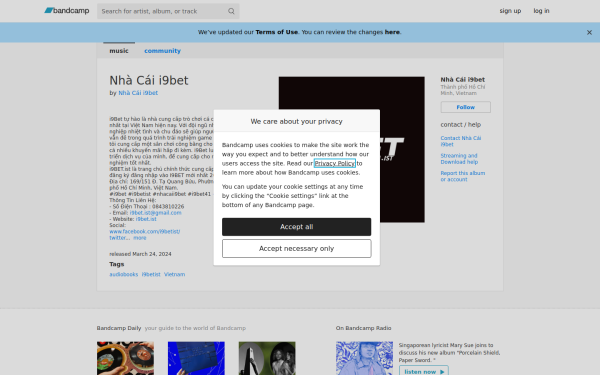
Task: Follow the 'here' link in banner
Action: (x=392, y=32)
